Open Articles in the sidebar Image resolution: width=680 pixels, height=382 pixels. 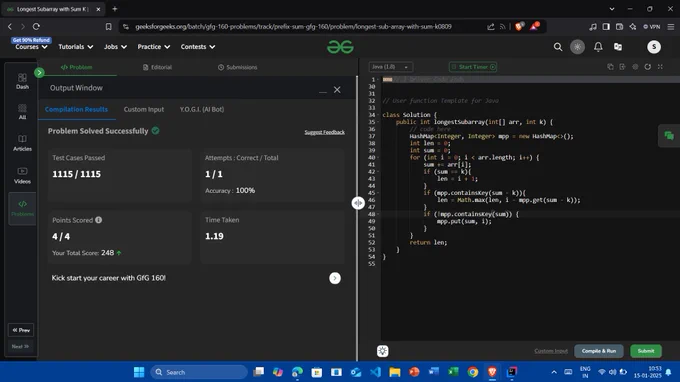click(22, 143)
